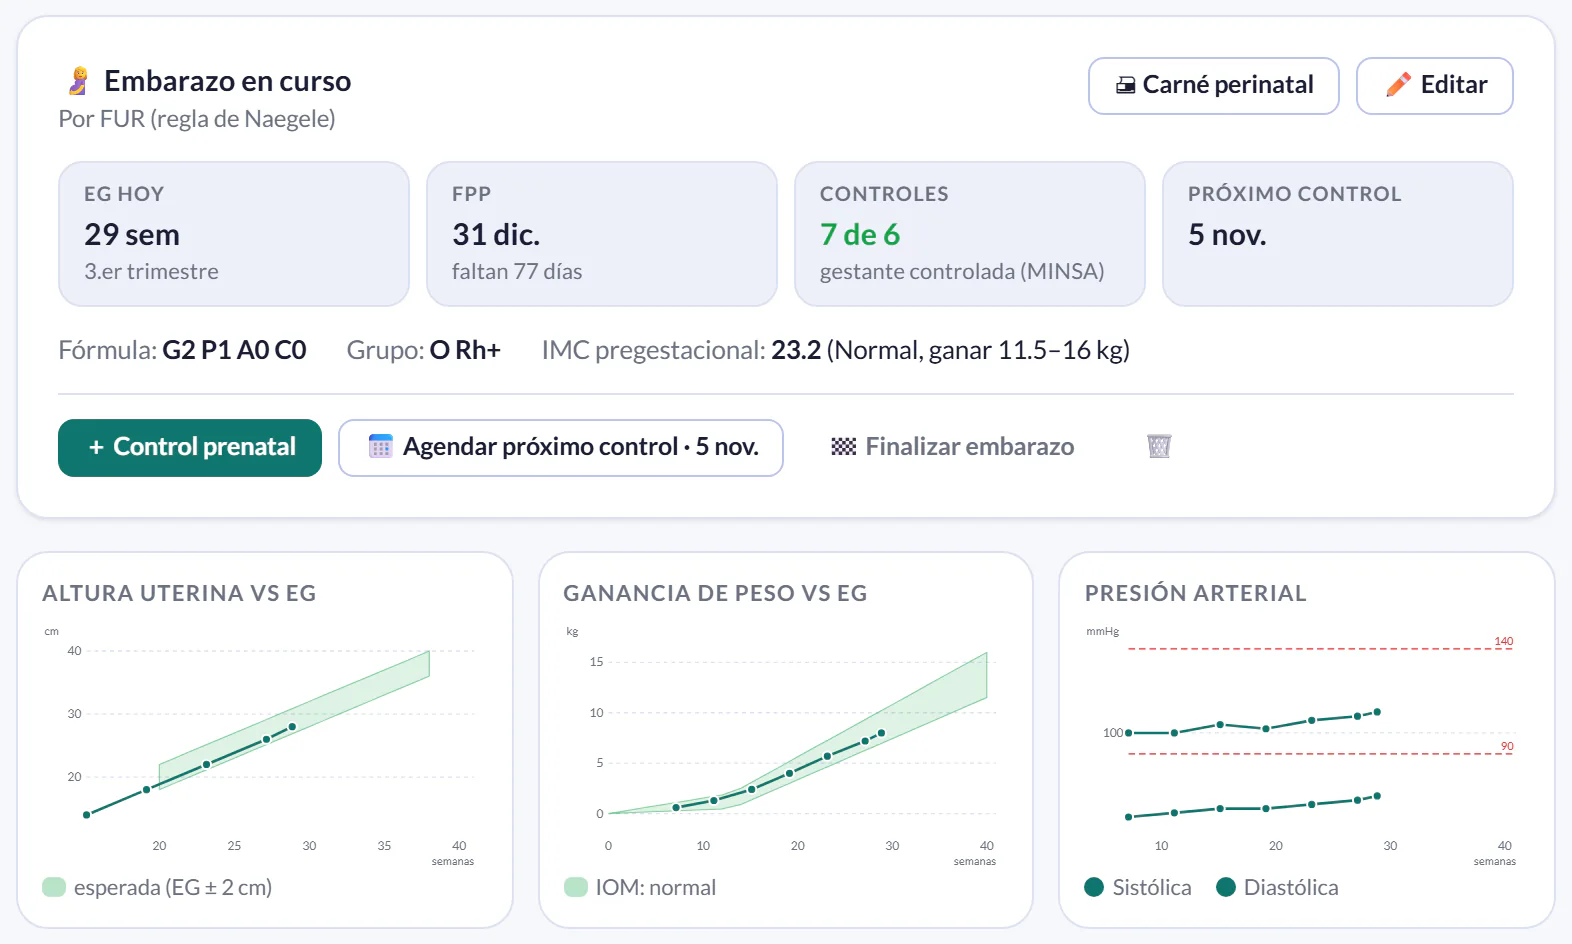Click the esperada EG green swatch
Viewport: 1572px width, 944px height.
click(x=54, y=887)
